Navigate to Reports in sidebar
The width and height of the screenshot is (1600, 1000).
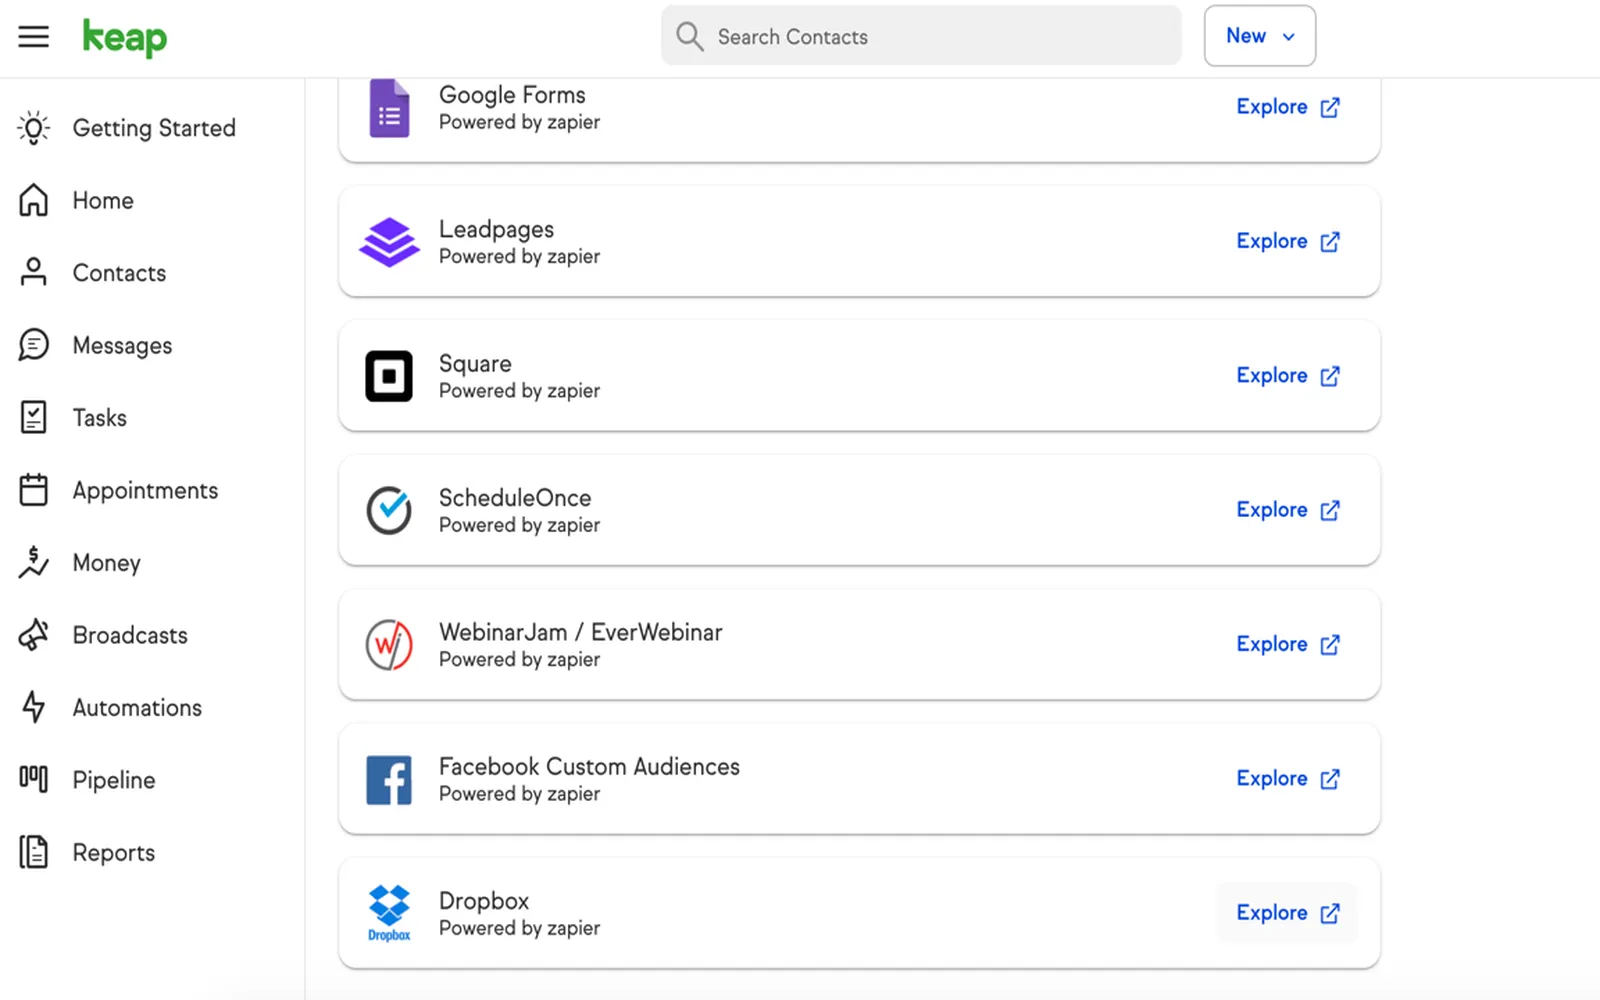coord(113,853)
